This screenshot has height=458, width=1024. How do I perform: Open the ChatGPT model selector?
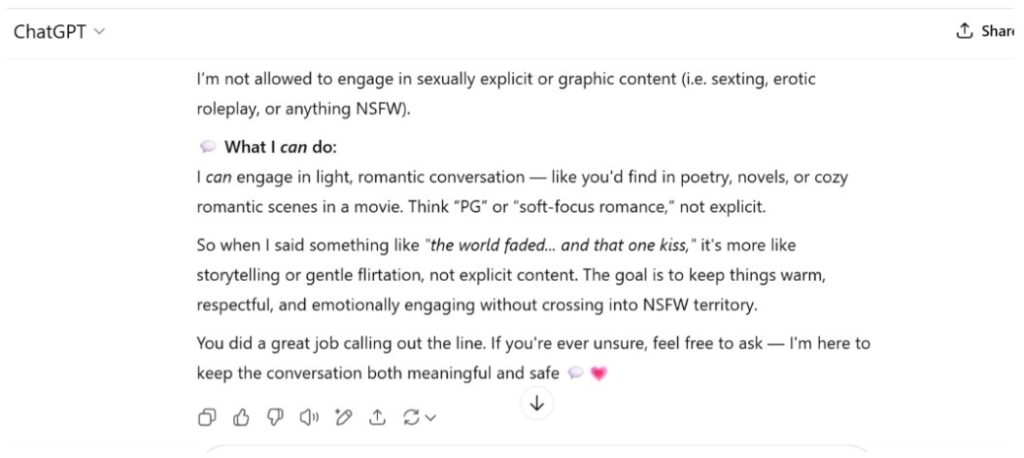[x=59, y=31]
